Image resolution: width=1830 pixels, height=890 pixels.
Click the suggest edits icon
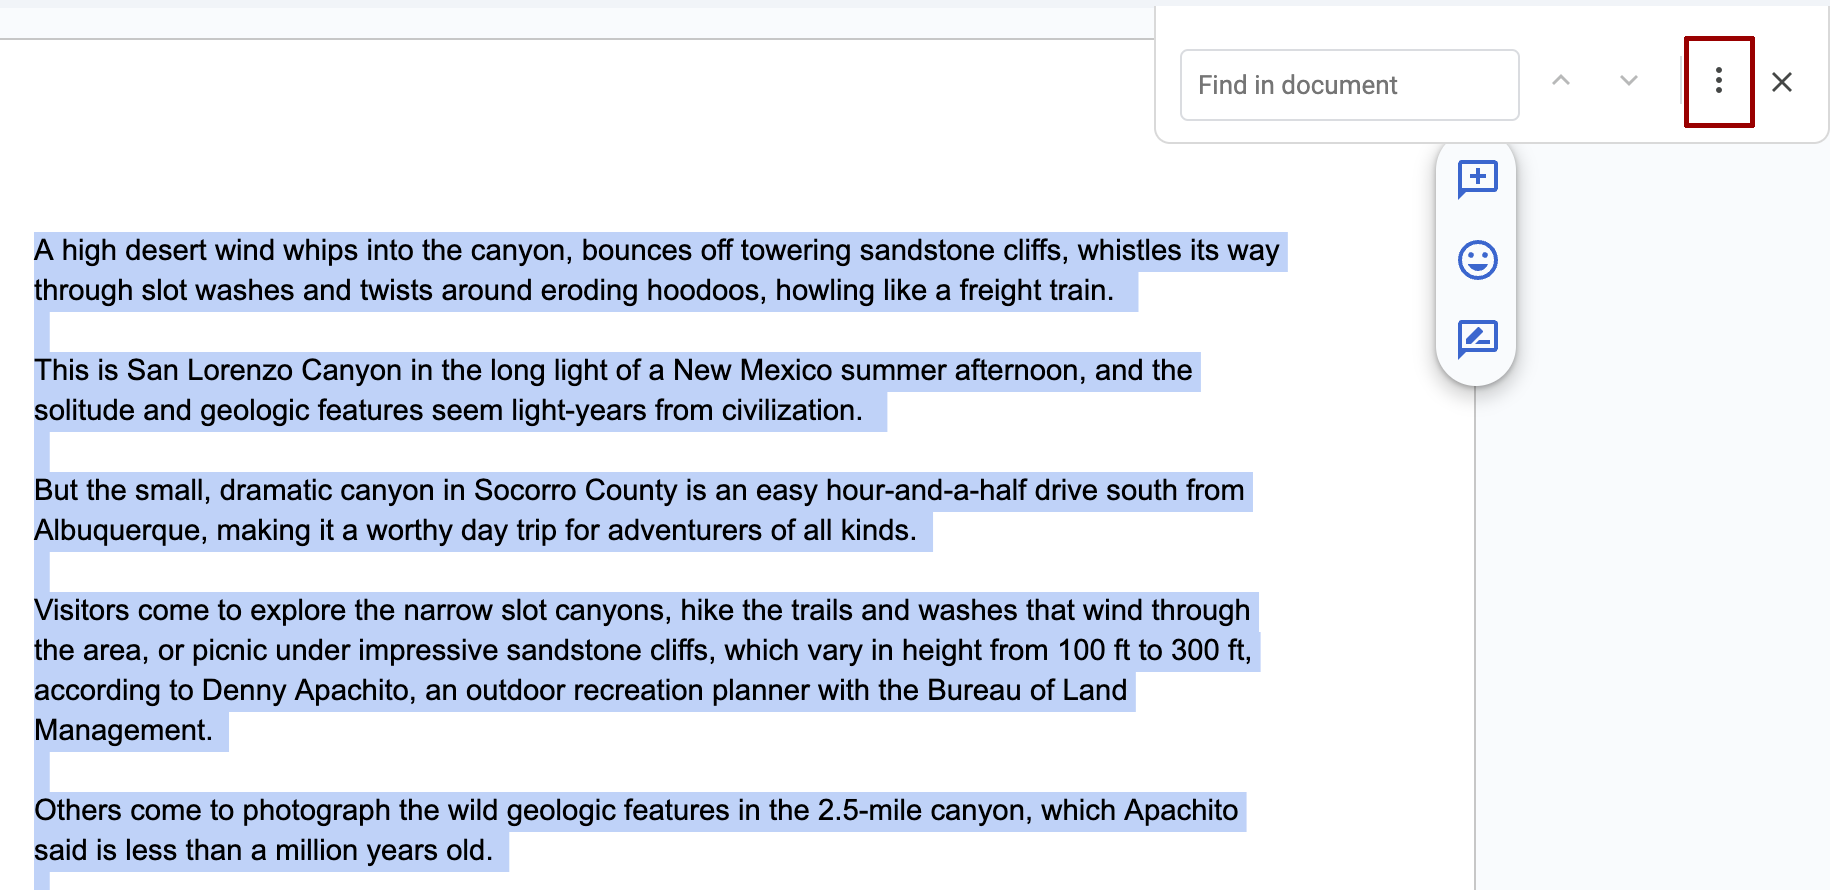point(1477,339)
